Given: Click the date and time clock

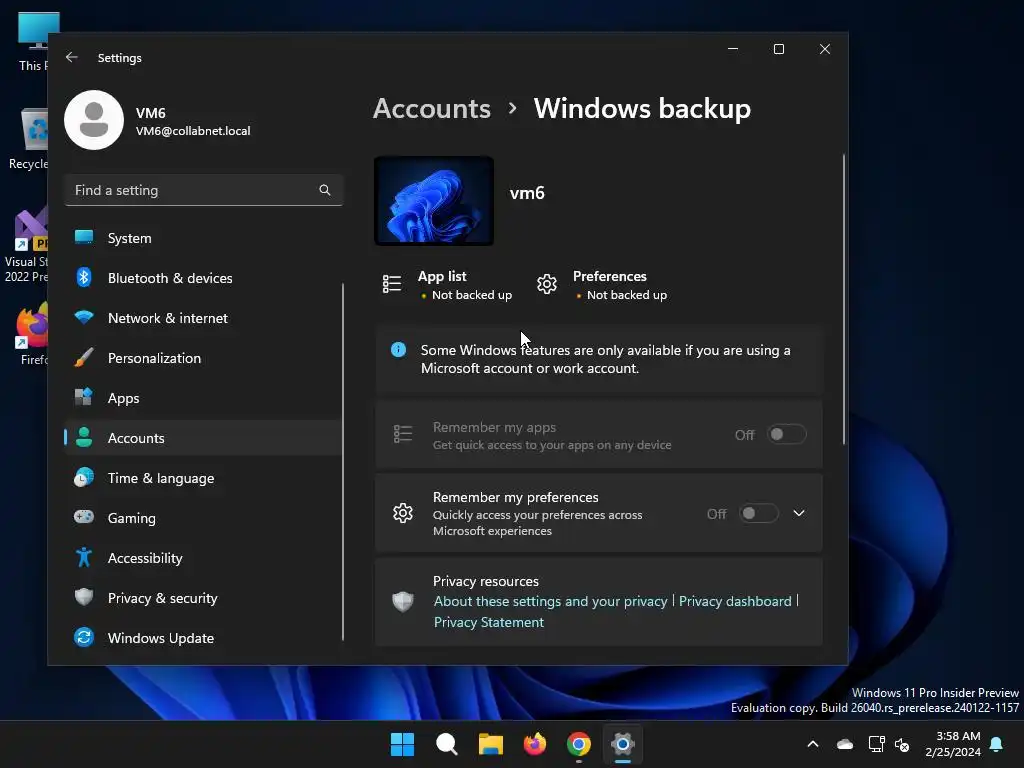Looking at the screenshot, I should pos(953,744).
